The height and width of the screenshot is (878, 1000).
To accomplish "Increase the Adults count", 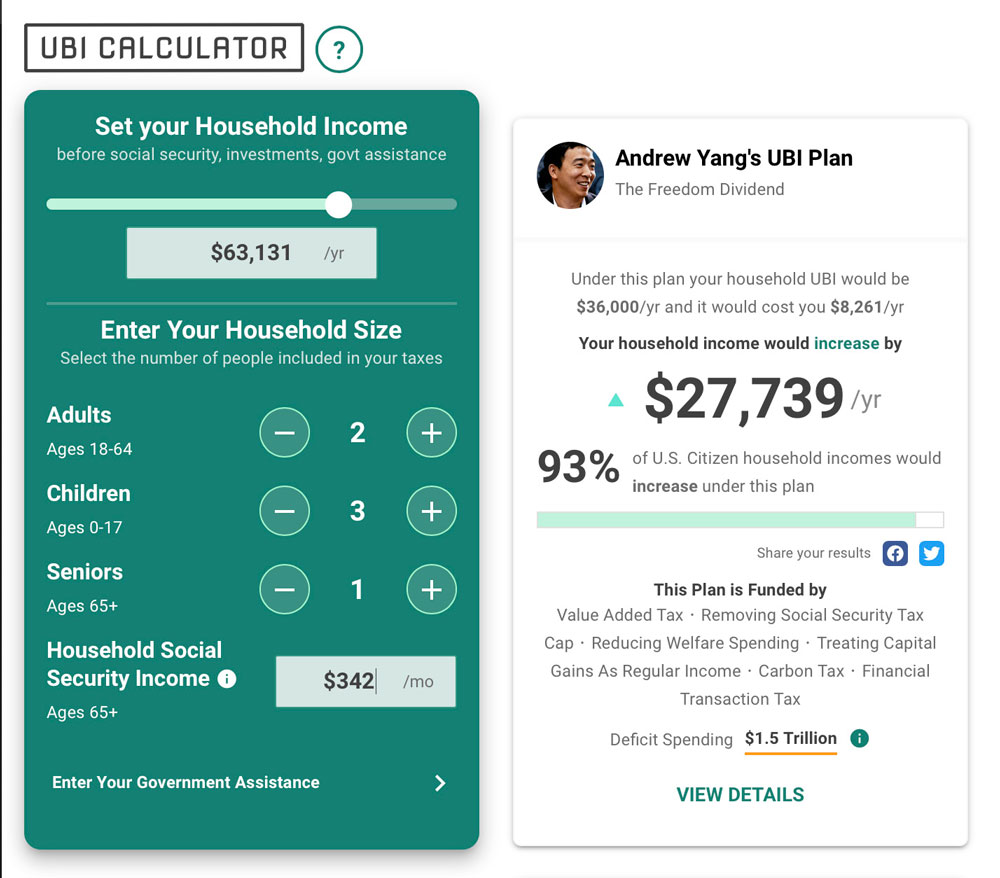I will click(x=432, y=432).
